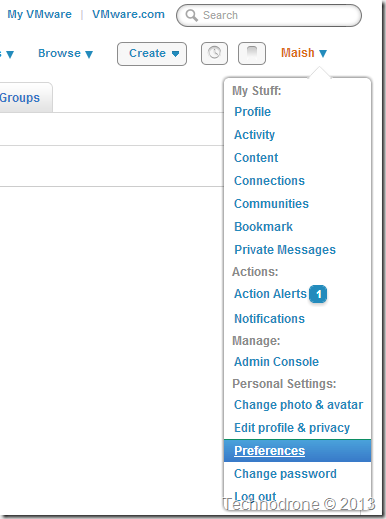Open the Create dropdown button

[152, 54]
